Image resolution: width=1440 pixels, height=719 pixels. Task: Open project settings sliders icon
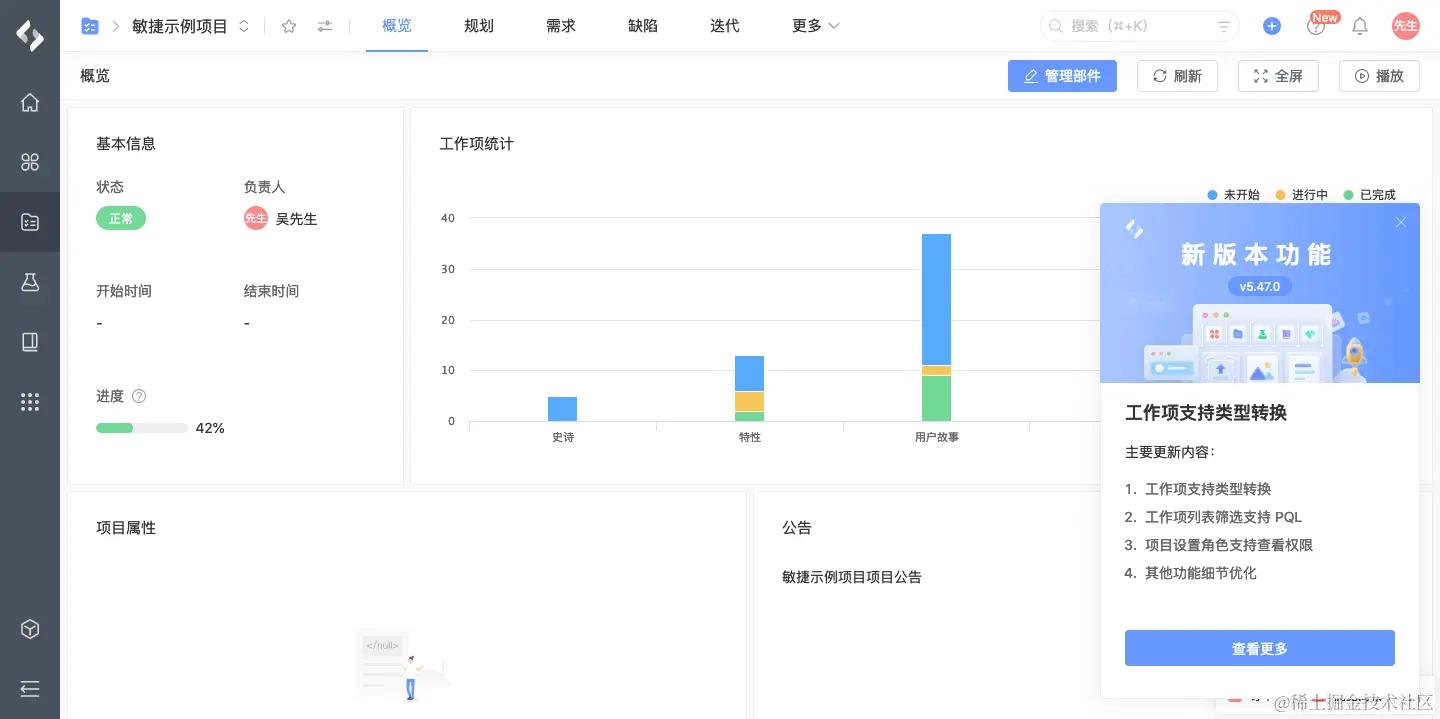(325, 26)
